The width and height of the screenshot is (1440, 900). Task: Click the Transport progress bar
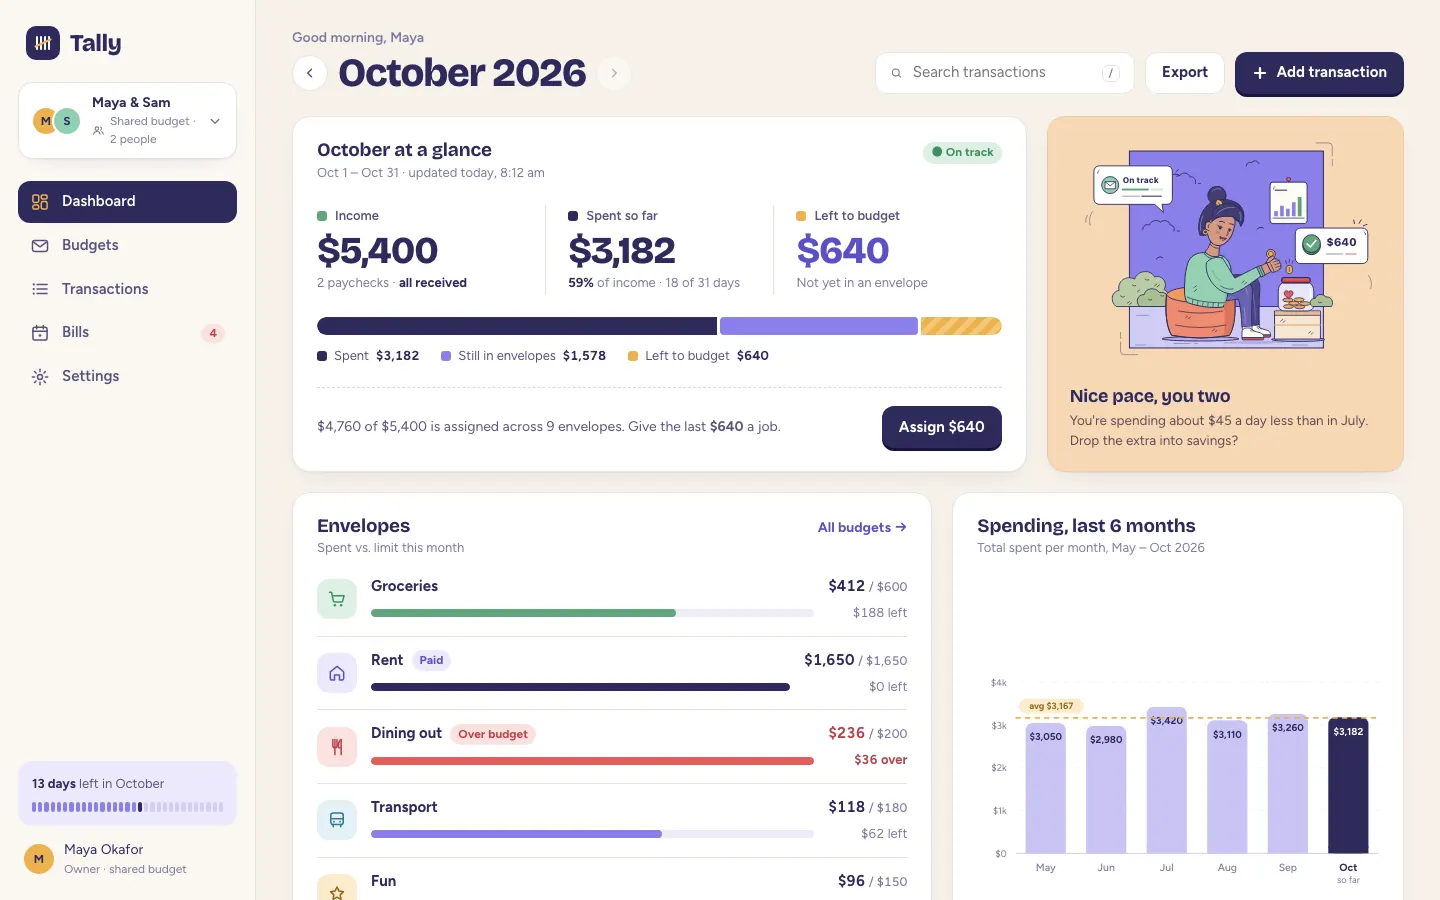pos(592,834)
